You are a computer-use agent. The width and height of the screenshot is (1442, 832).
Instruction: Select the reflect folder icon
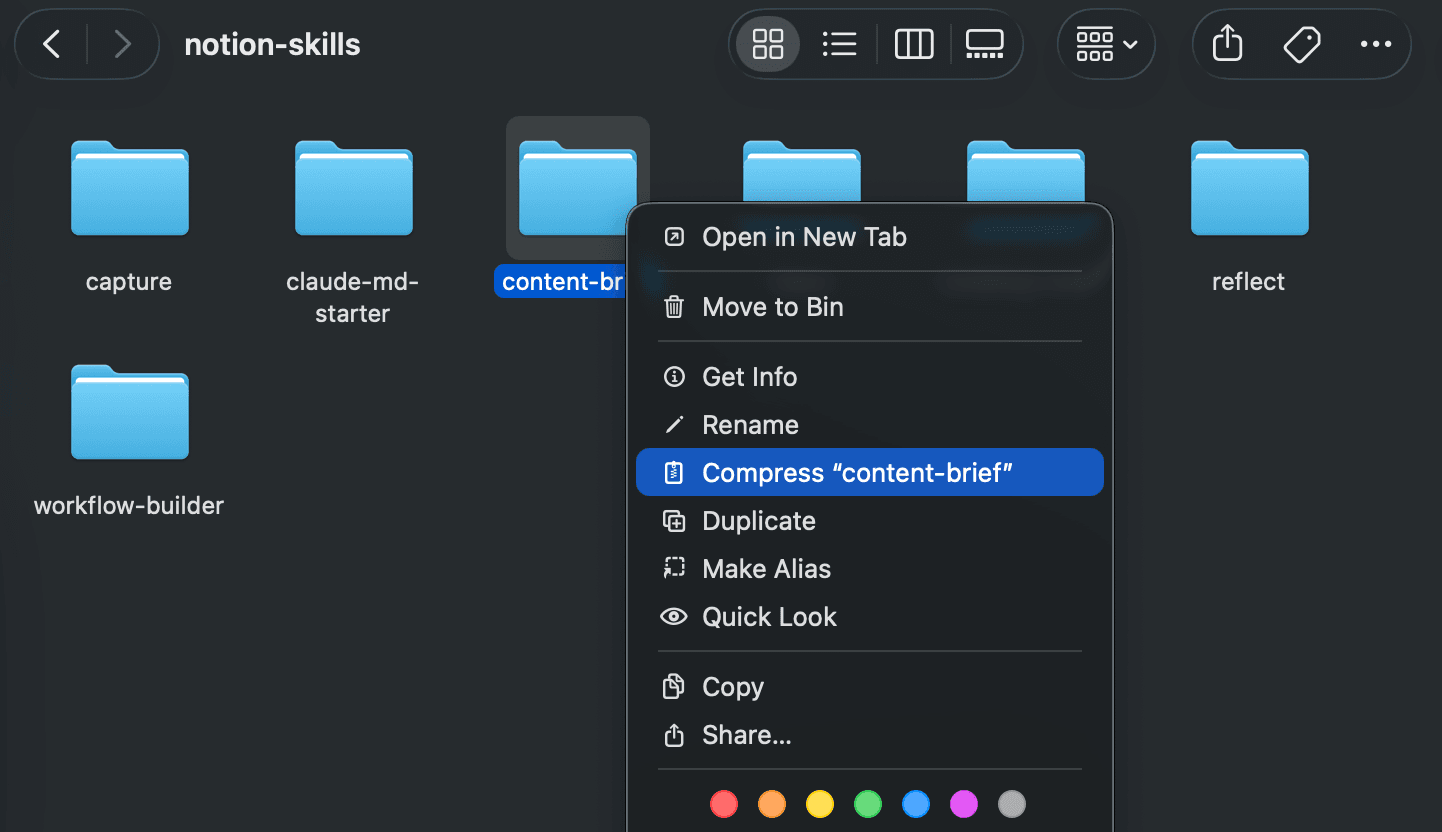coord(1250,188)
